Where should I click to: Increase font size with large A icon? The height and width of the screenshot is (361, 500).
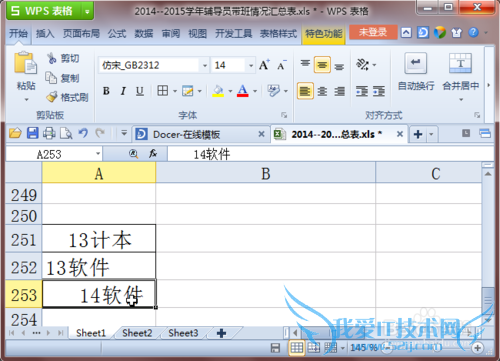(x=264, y=65)
